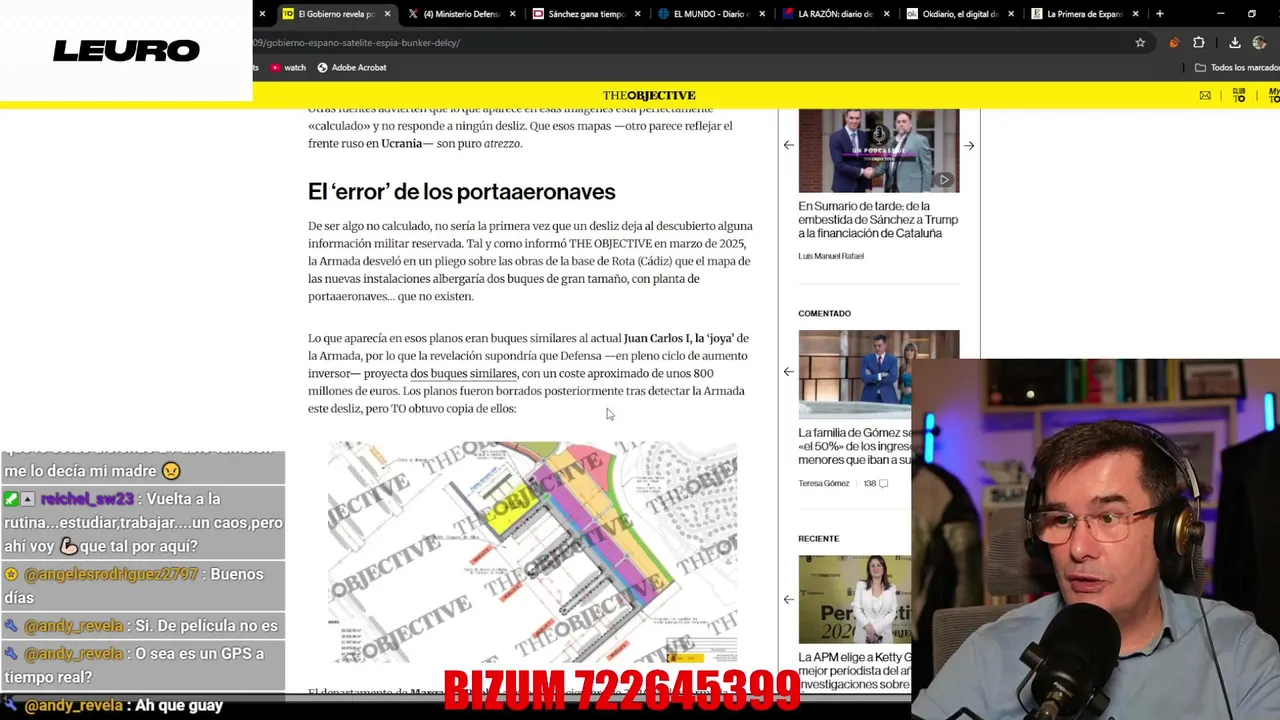1280x720 pixels.
Task: Go to previous item in Comentado carousel
Action: tap(788, 372)
